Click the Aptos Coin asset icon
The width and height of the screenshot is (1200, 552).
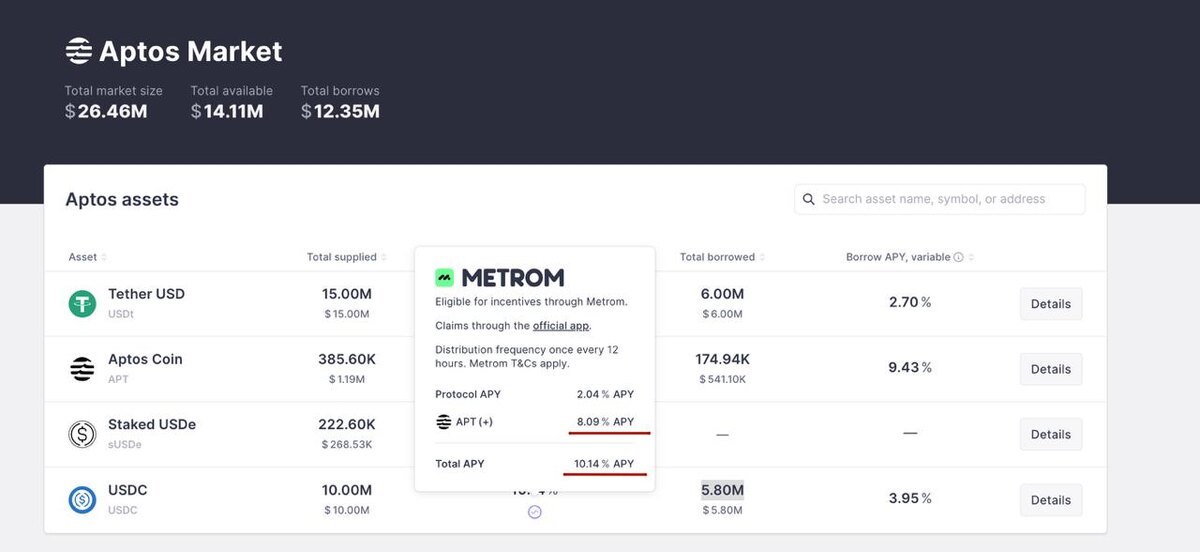click(x=82, y=369)
